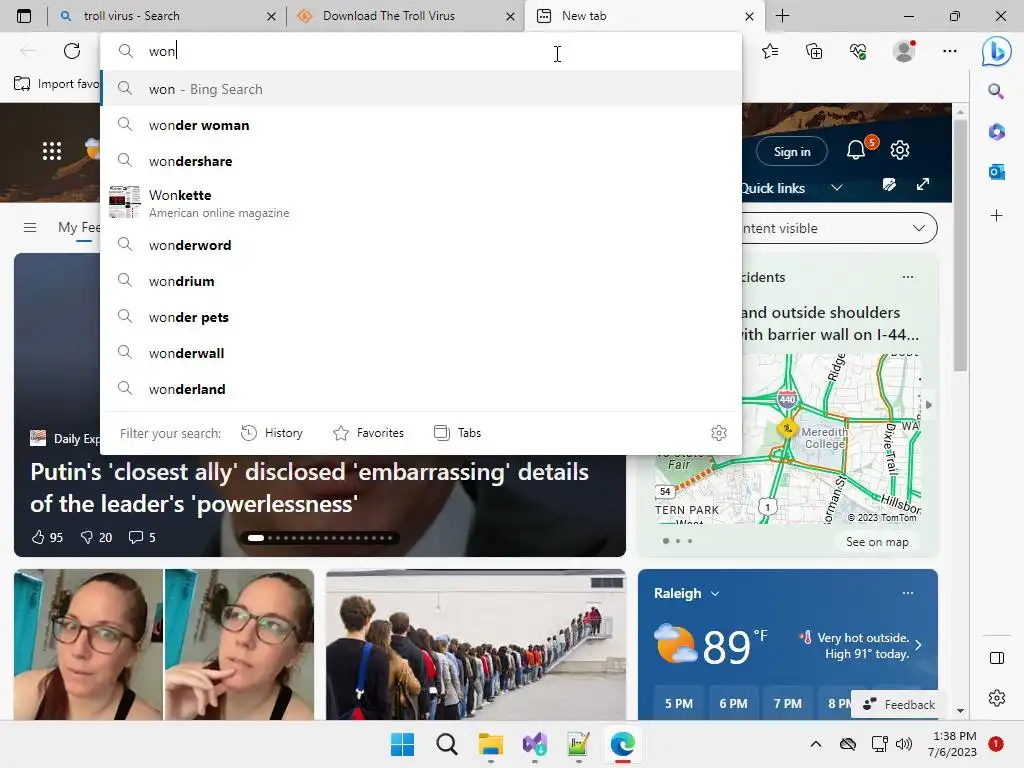Open the Favorites star-list icon in toolbar

coord(770,51)
